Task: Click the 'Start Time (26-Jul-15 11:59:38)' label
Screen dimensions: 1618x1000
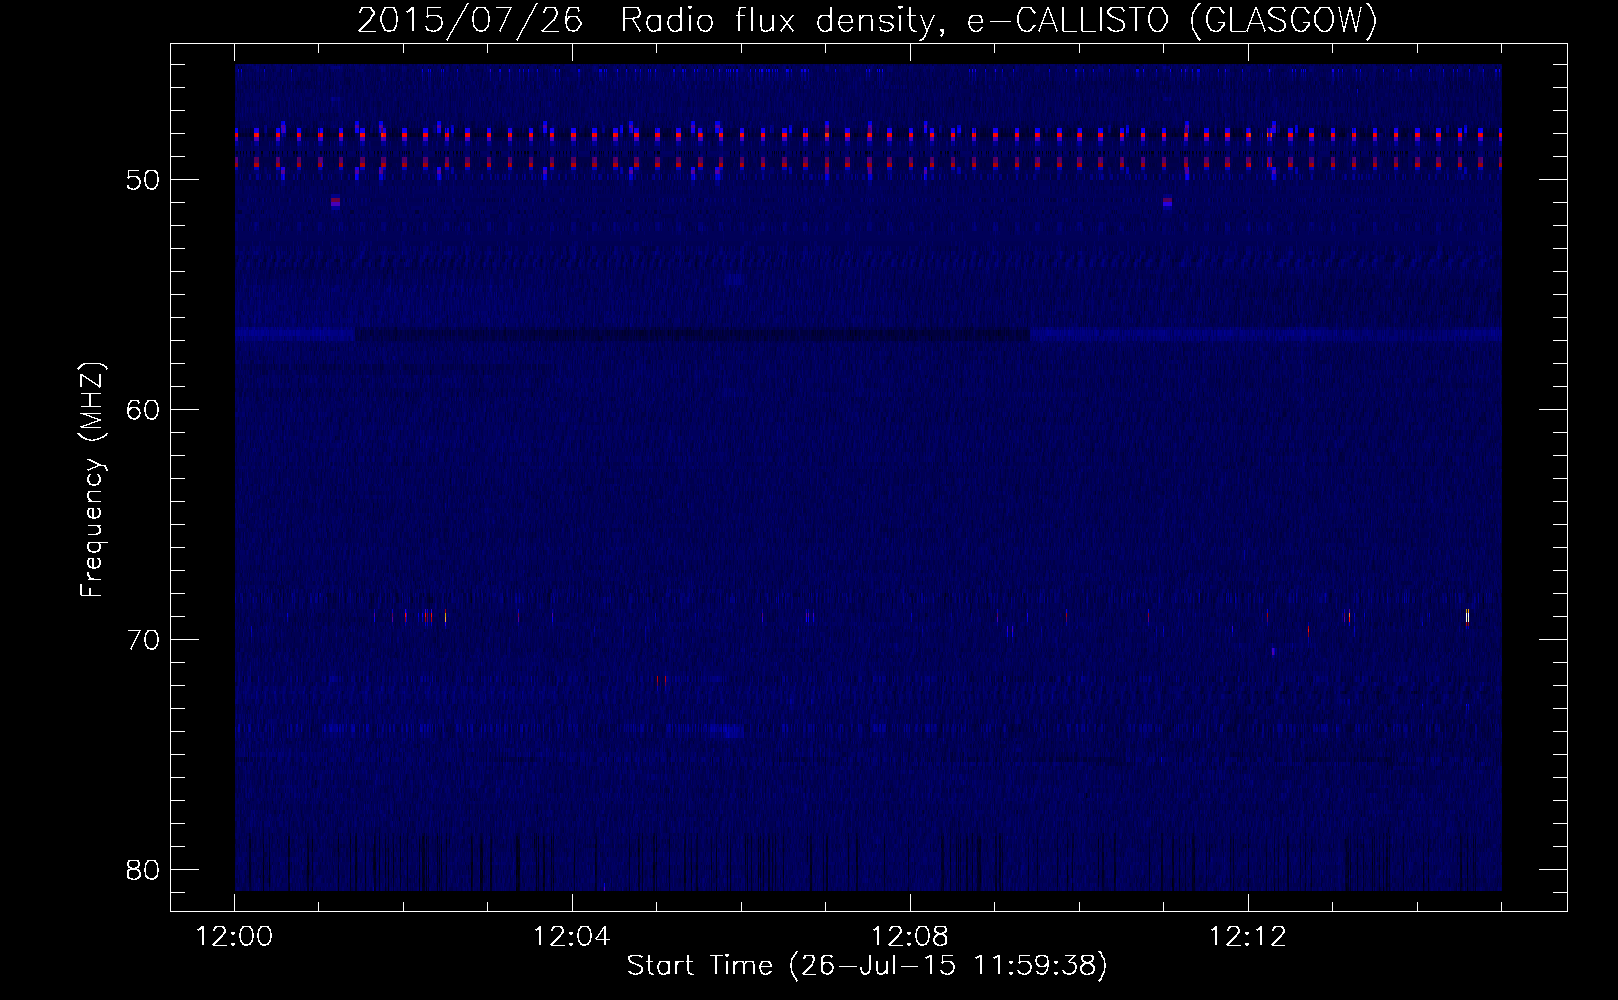Action: (x=867, y=966)
